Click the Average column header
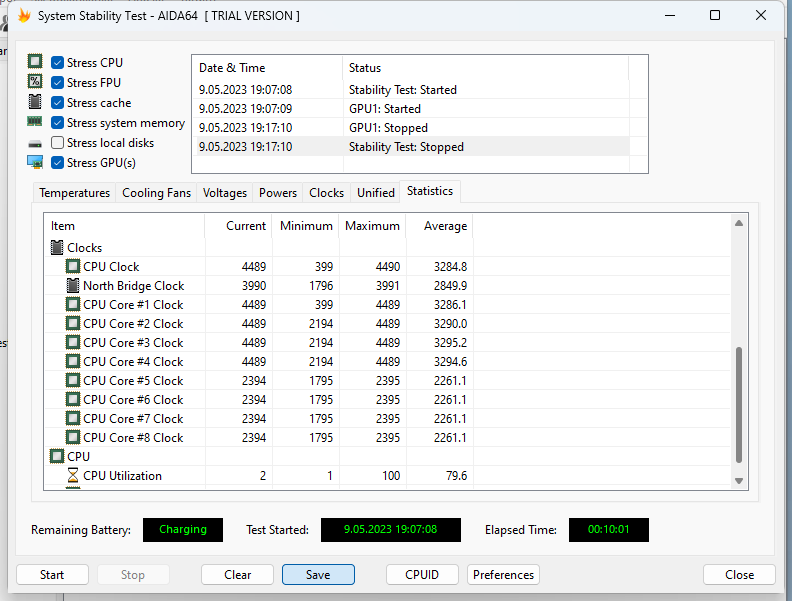792x601 pixels. (x=439, y=226)
